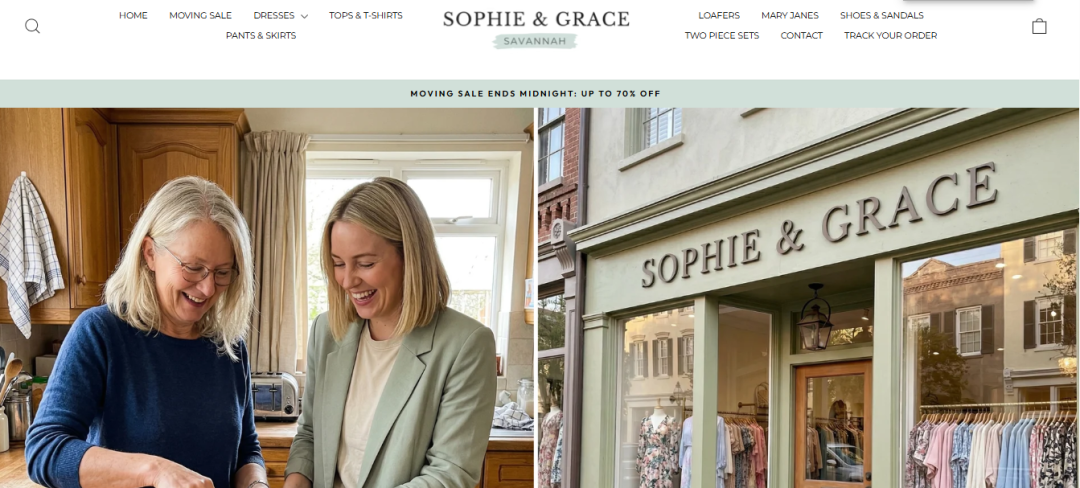Go to Shoes & Sandals

tap(882, 15)
